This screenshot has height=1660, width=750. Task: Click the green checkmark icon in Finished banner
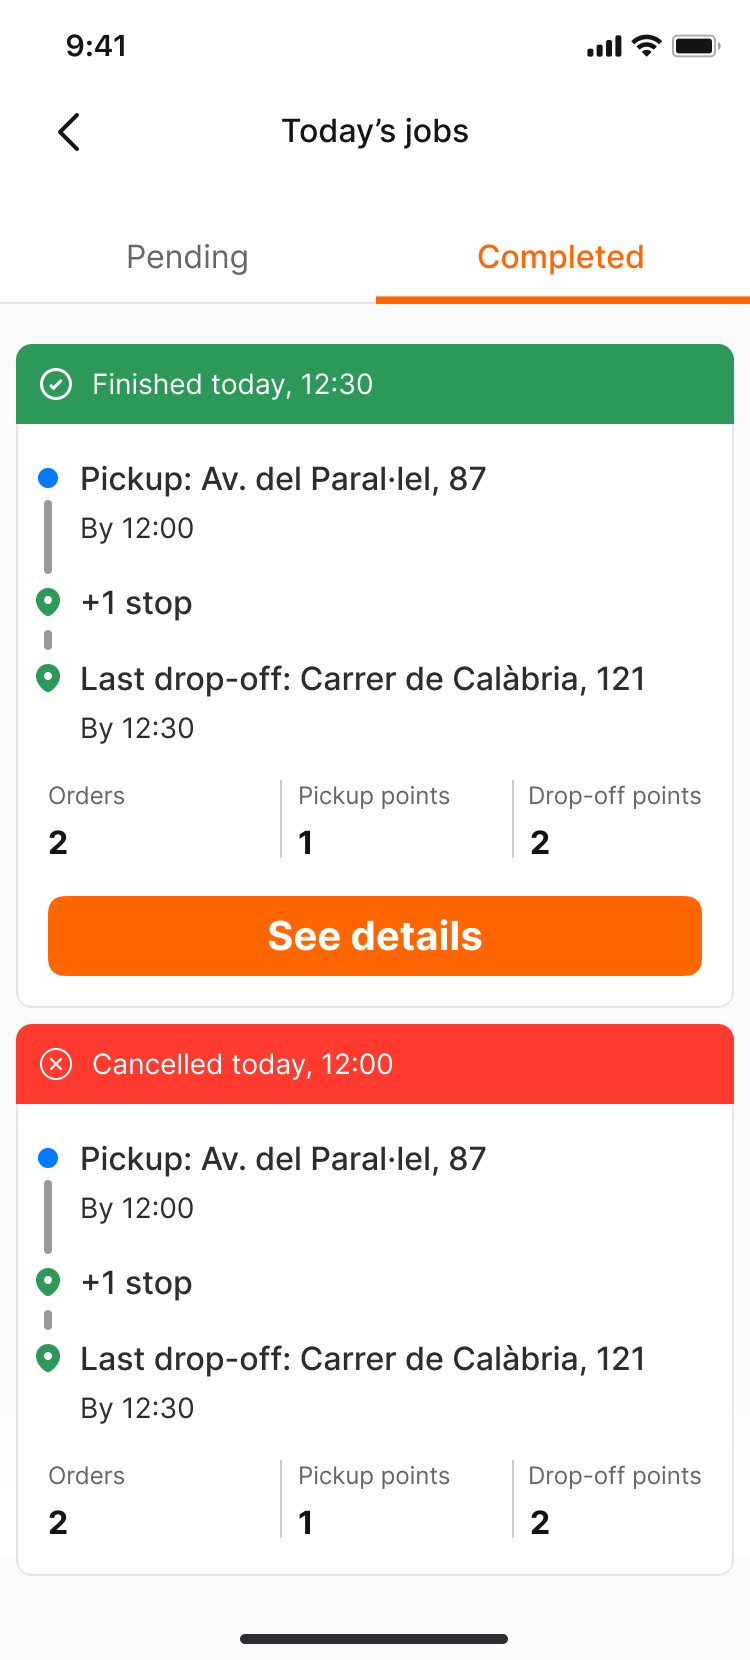[56, 384]
